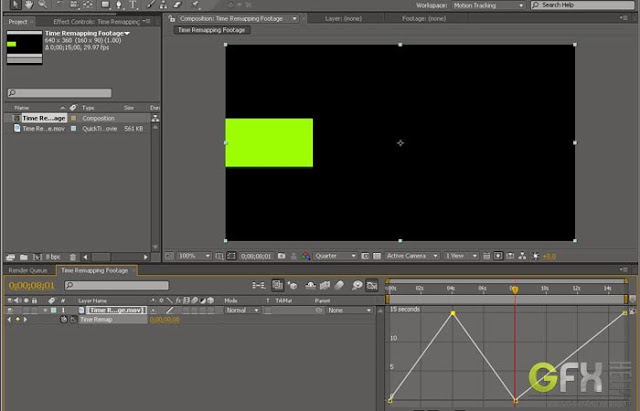The width and height of the screenshot is (640, 411).
Task: Click Brainstorm icon in timeline
Action: 357,285
